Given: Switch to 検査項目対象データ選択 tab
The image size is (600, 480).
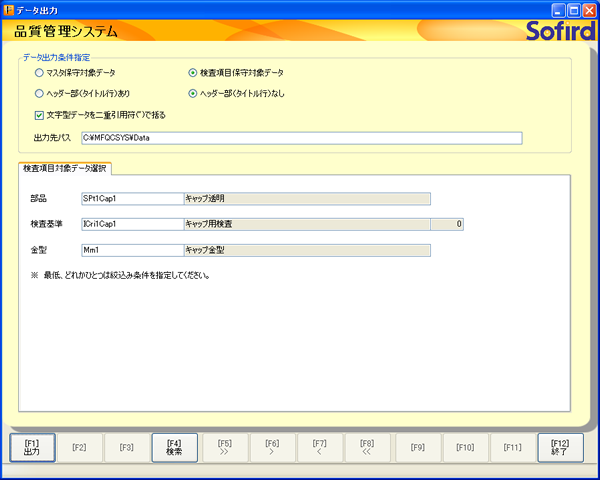Looking at the screenshot, I should [x=64, y=167].
